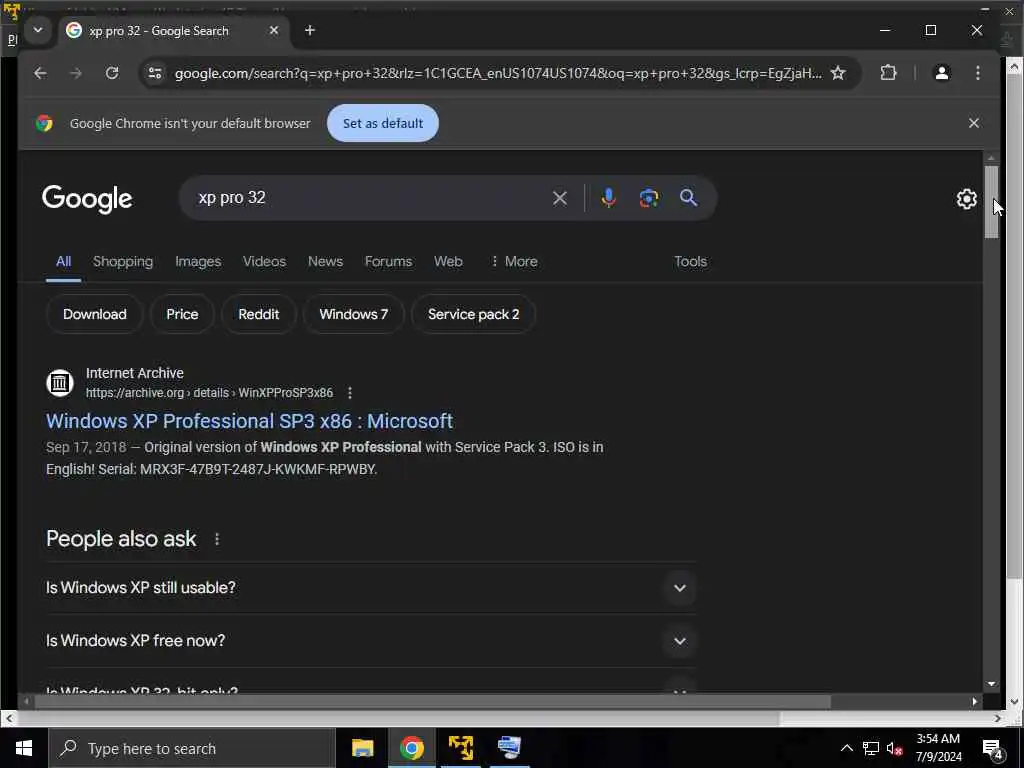This screenshot has height=768, width=1024.
Task: Expand Is Windows XP free now?
Action: 371,641
